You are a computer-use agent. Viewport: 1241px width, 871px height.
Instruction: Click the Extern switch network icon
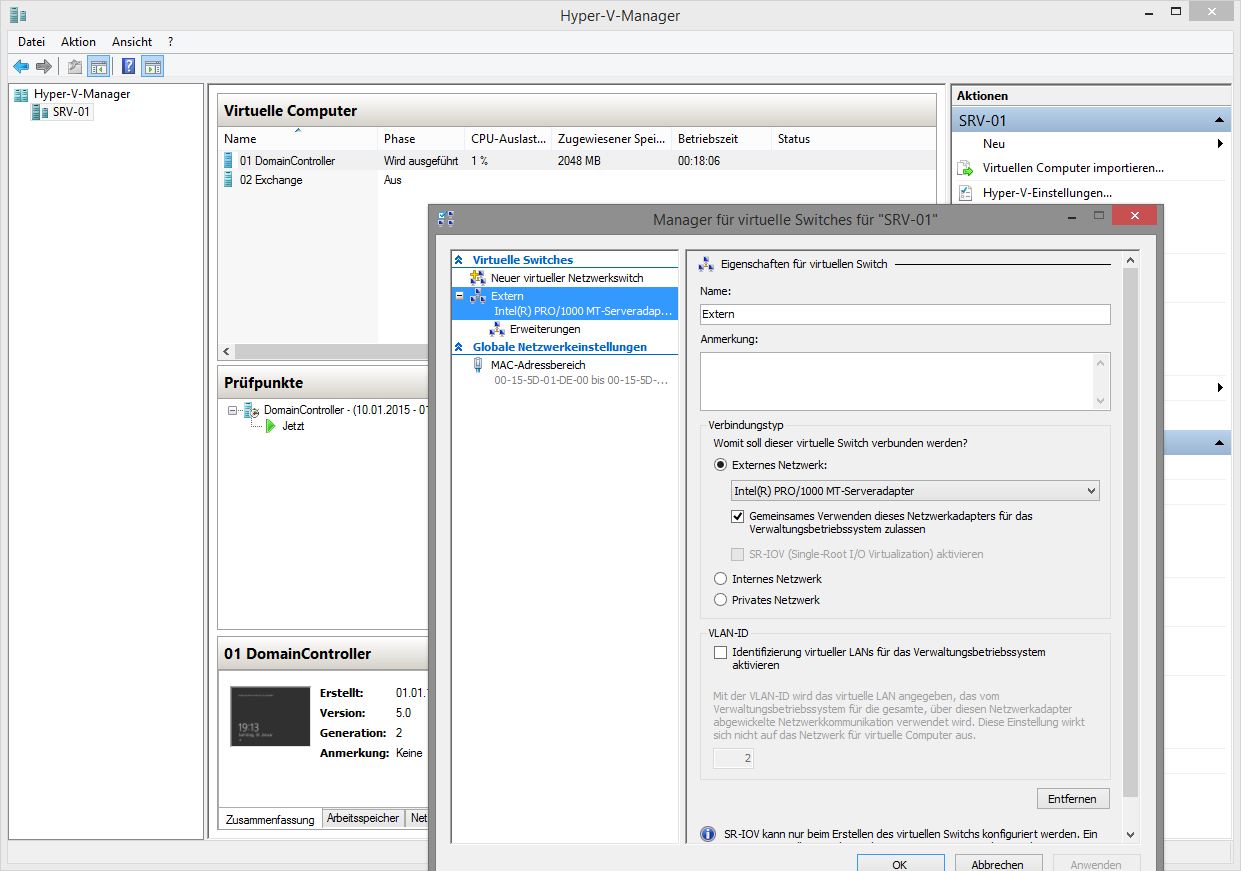(478, 296)
